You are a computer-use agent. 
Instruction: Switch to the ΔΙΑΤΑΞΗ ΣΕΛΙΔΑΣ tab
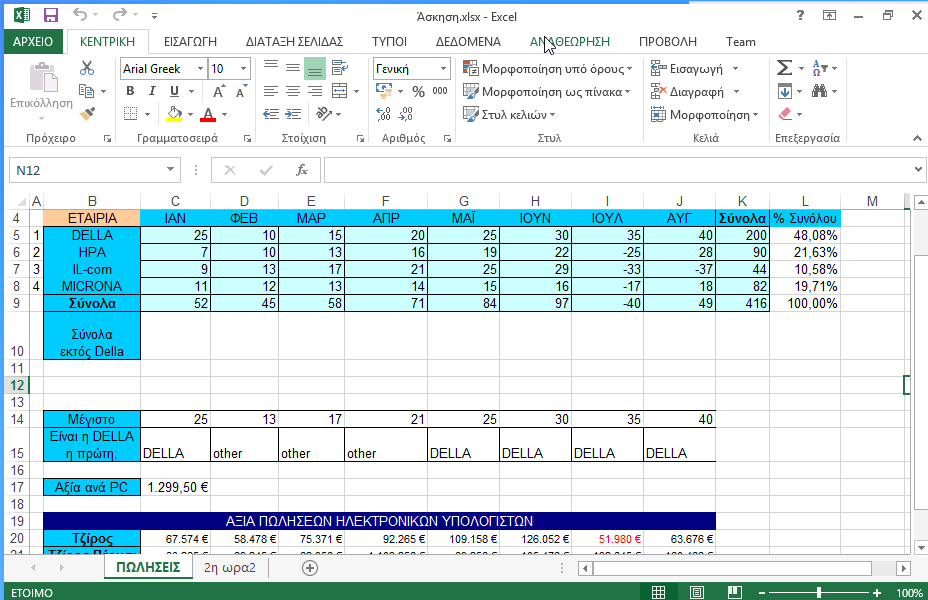pos(294,41)
